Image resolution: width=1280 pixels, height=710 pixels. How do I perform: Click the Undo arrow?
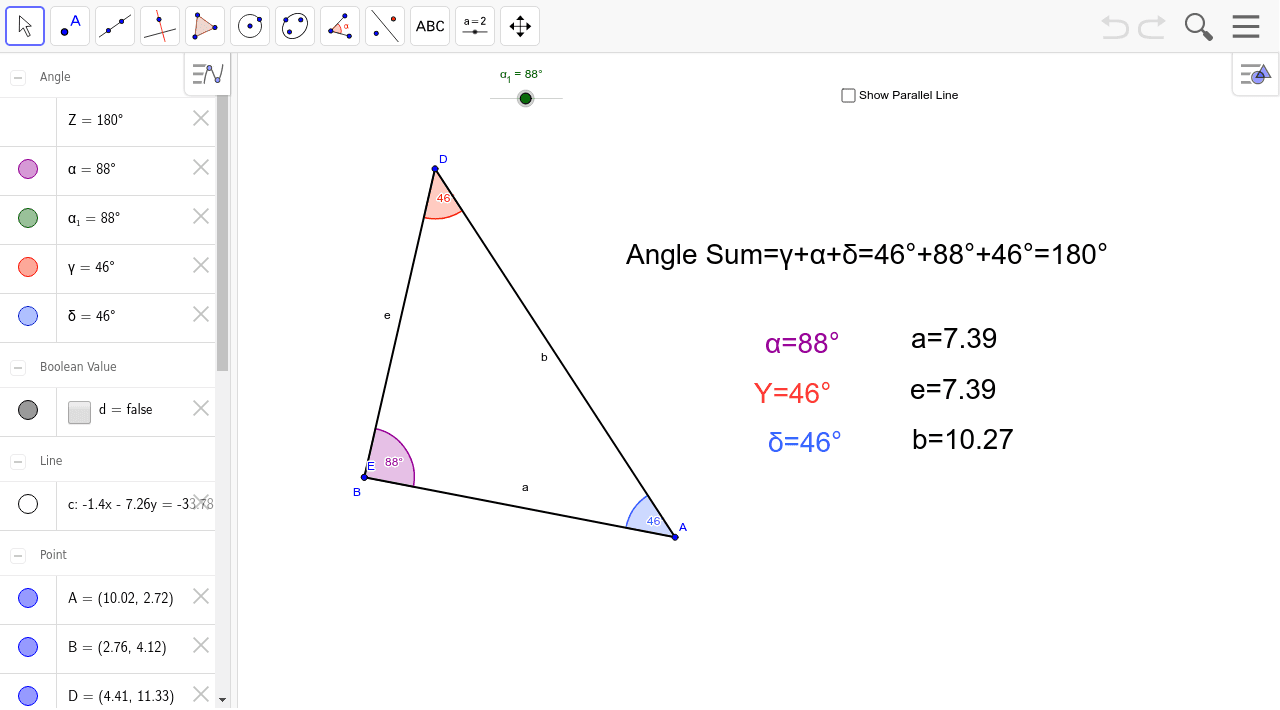click(1115, 27)
